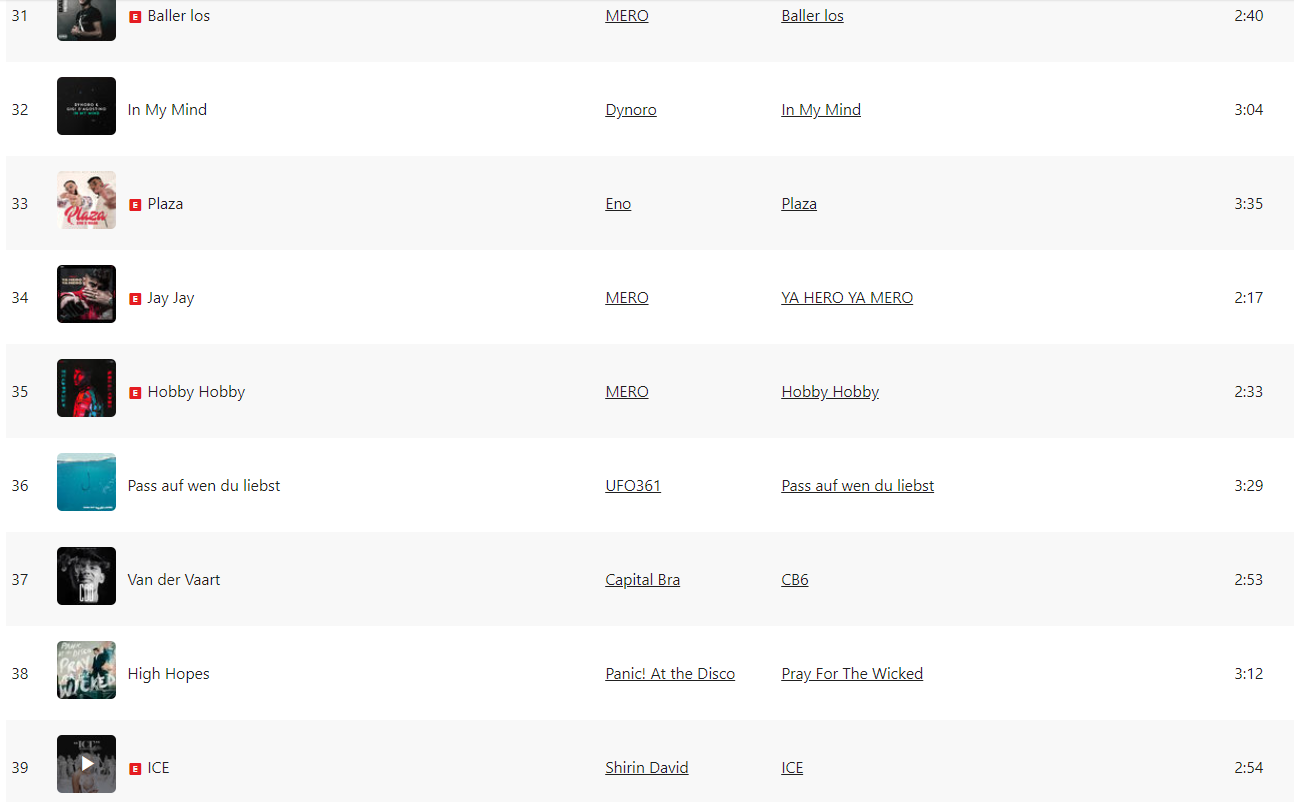Open the CB6 album link
The width and height of the screenshot is (1294, 802).
pyautogui.click(x=795, y=580)
